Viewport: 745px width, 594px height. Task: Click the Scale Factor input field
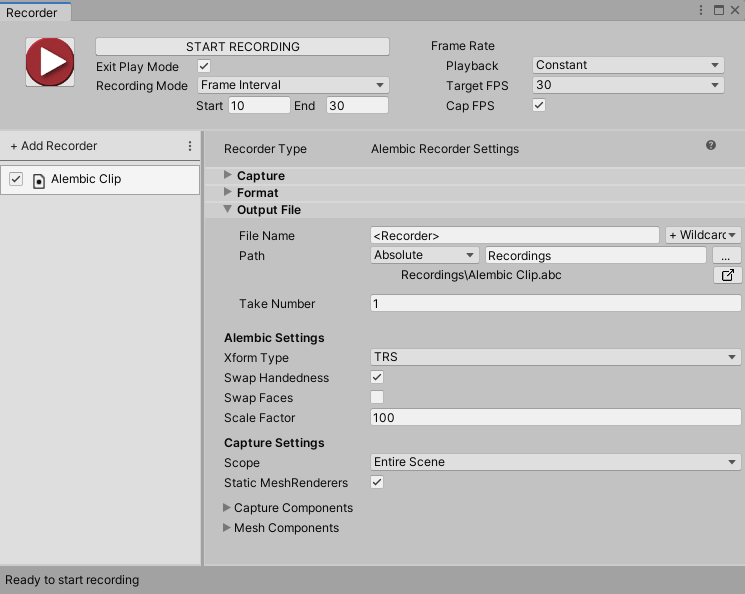[x=555, y=418]
